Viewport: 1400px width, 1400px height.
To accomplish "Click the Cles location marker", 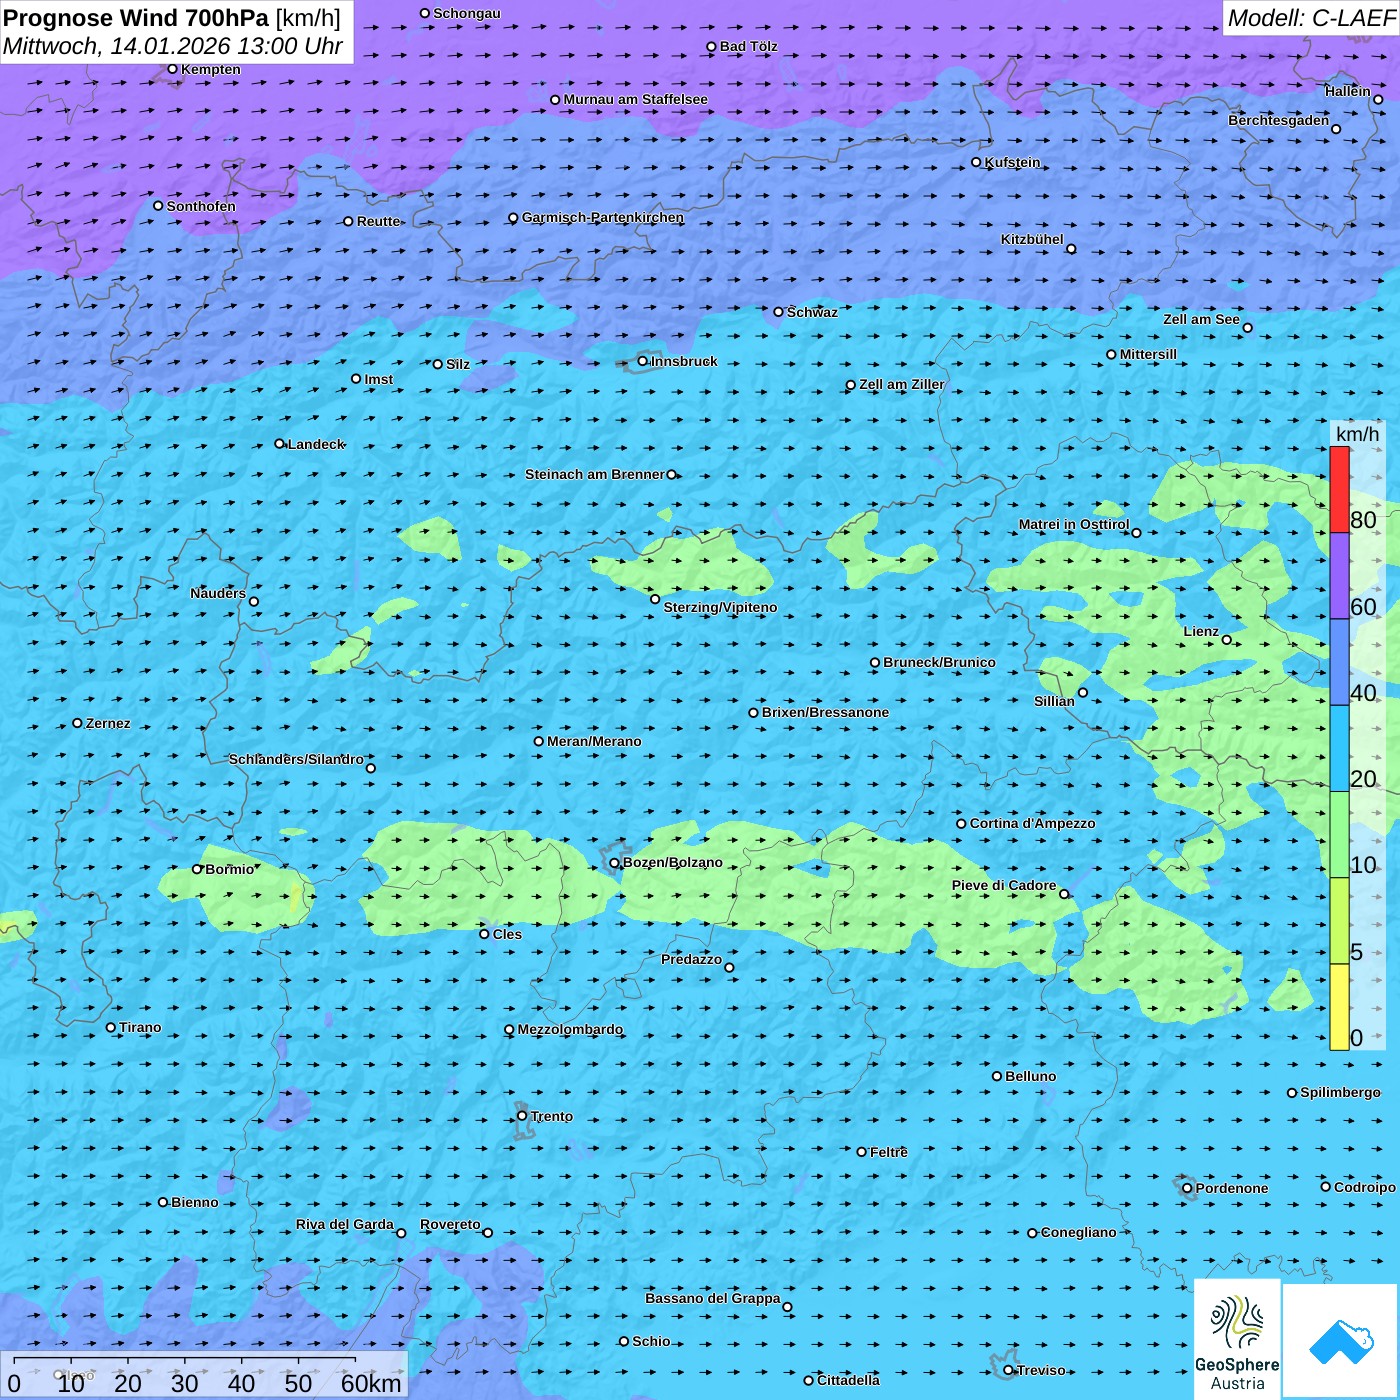I will [484, 934].
